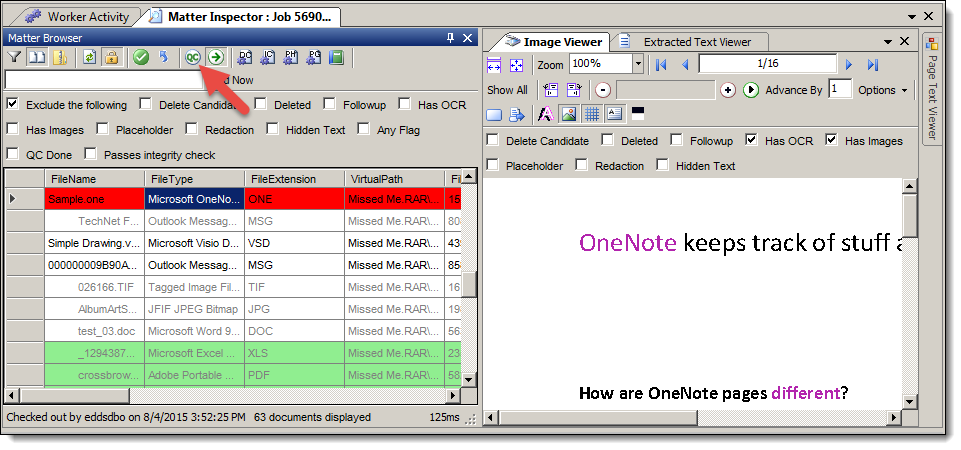The width and height of the screenshot is (961, 450).
Task: Click the green right-arrow circle icon
Action: click(215, 58)
